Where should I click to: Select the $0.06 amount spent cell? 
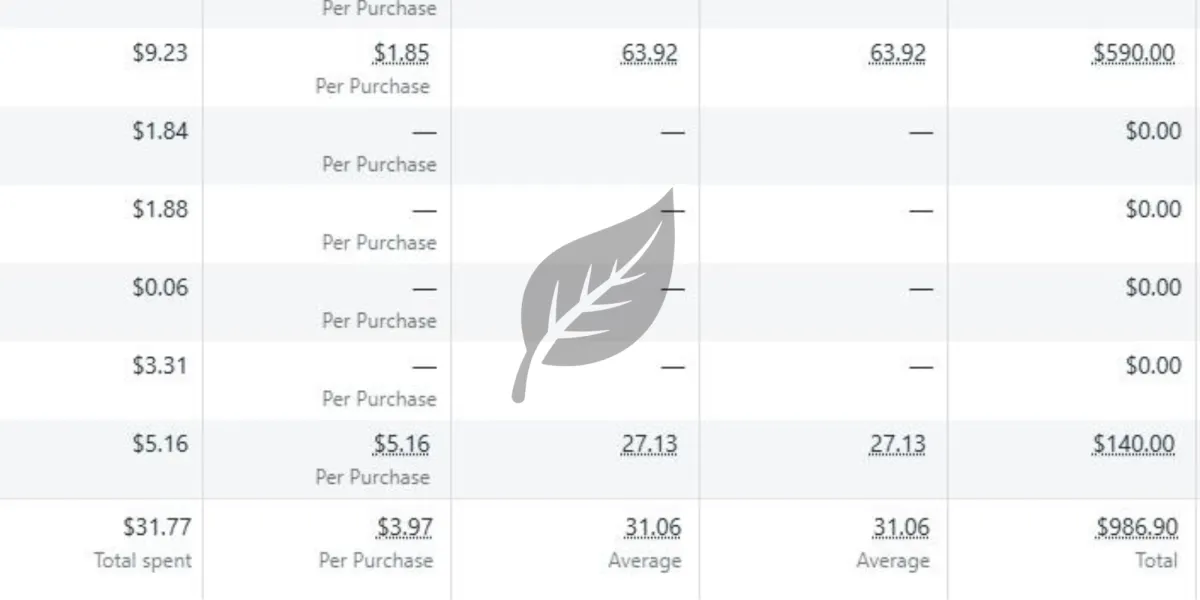(x=160, y=287)
